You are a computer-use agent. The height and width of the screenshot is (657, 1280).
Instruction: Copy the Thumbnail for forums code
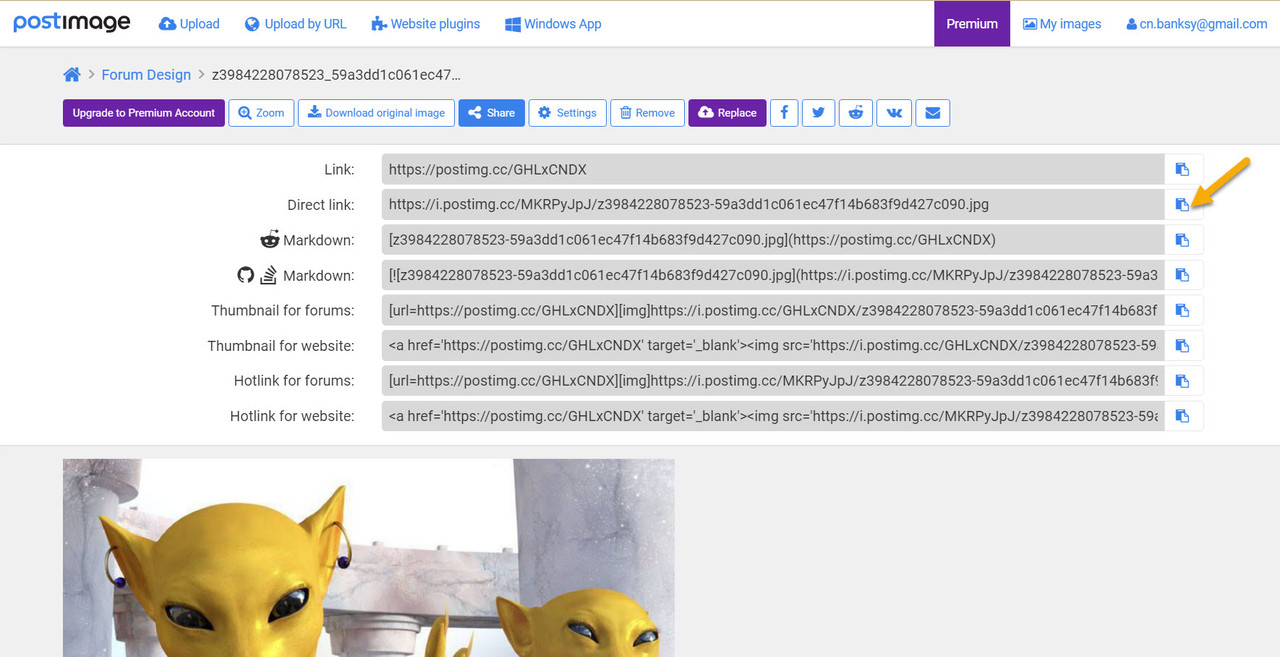click(x=1183, y=310)
